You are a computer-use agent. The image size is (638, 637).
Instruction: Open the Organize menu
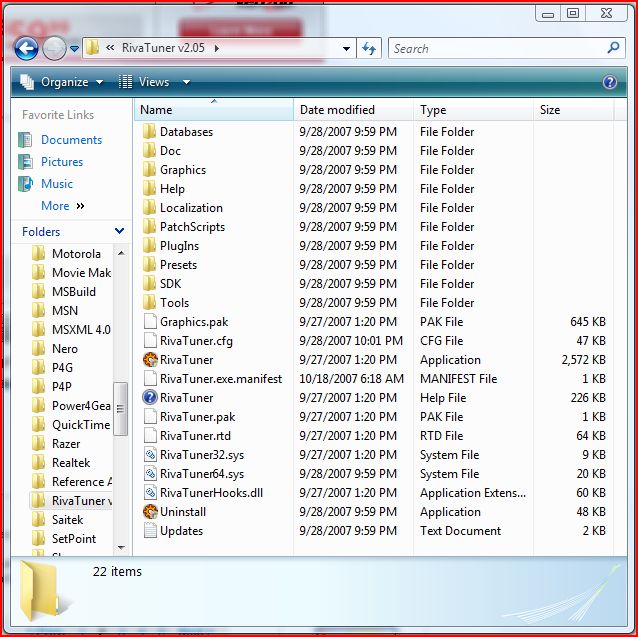[62, 82]
